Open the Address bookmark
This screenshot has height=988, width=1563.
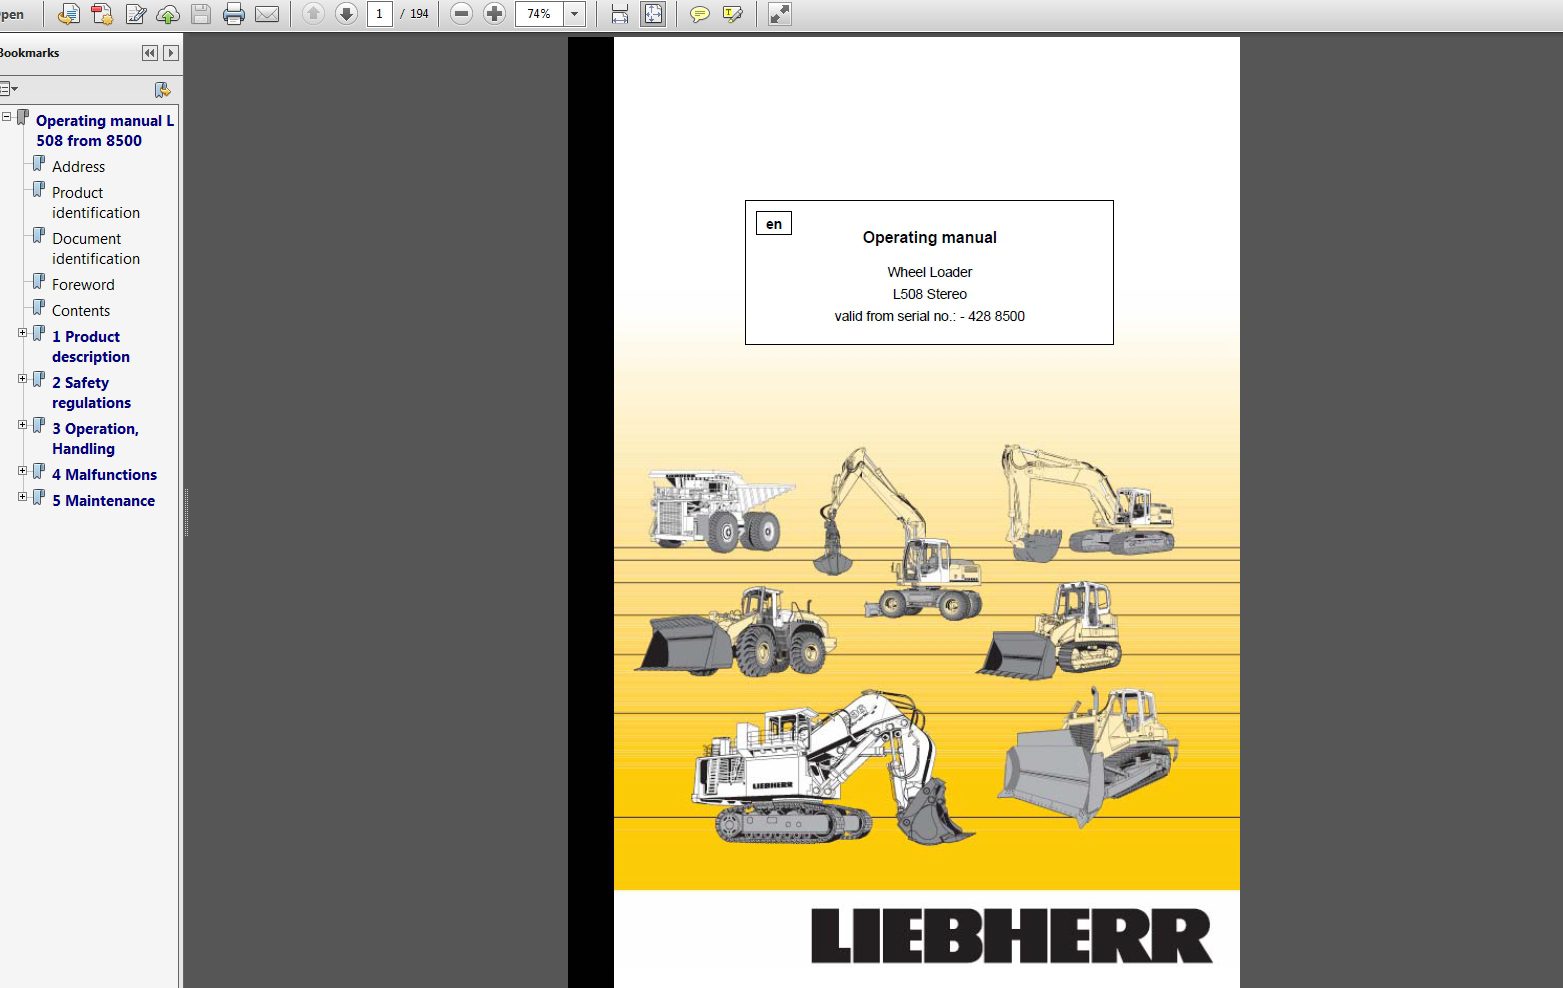point(78,167)
